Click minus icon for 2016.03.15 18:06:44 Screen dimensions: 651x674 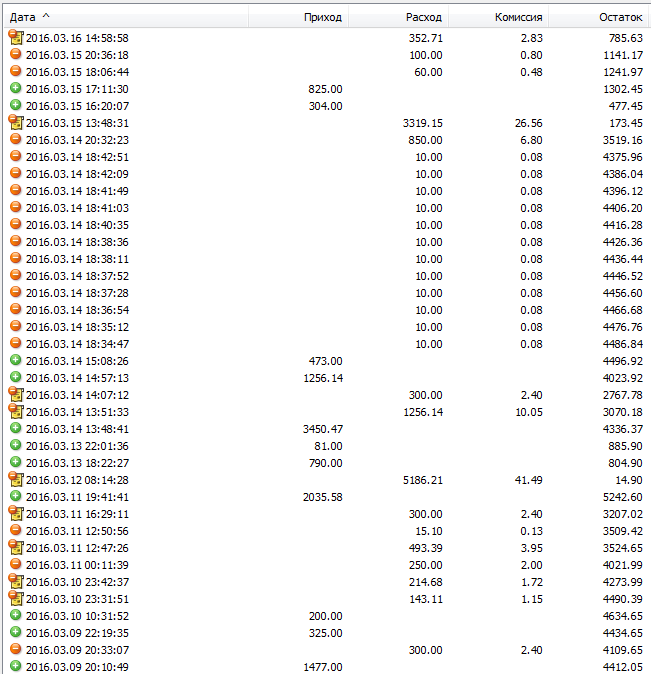[15, 71]
